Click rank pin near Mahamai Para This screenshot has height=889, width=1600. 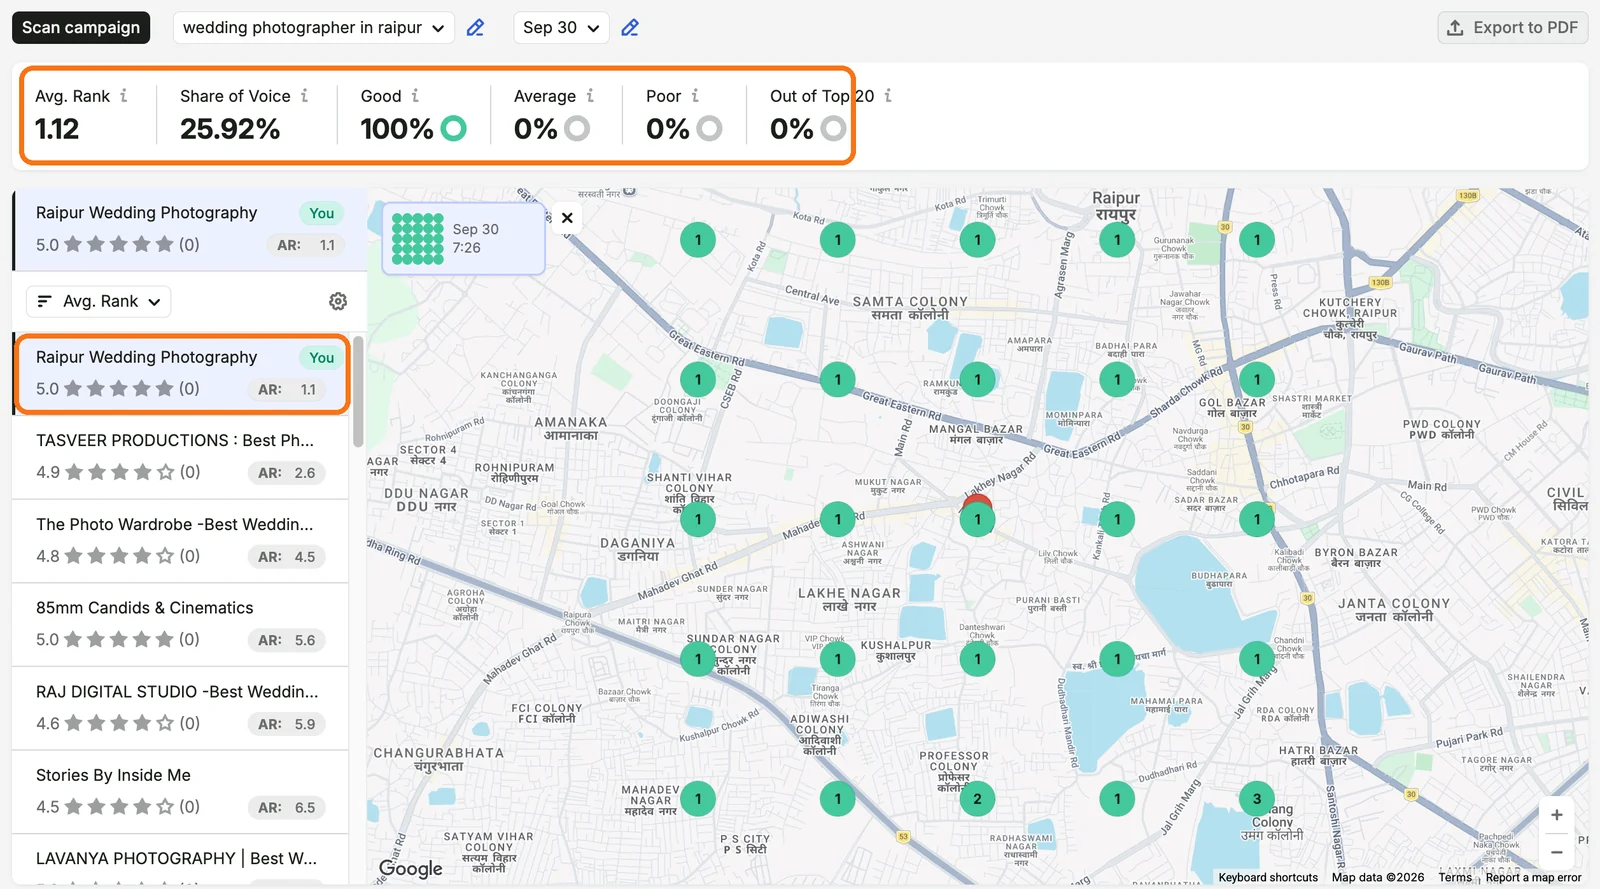tap(1117, 658)
